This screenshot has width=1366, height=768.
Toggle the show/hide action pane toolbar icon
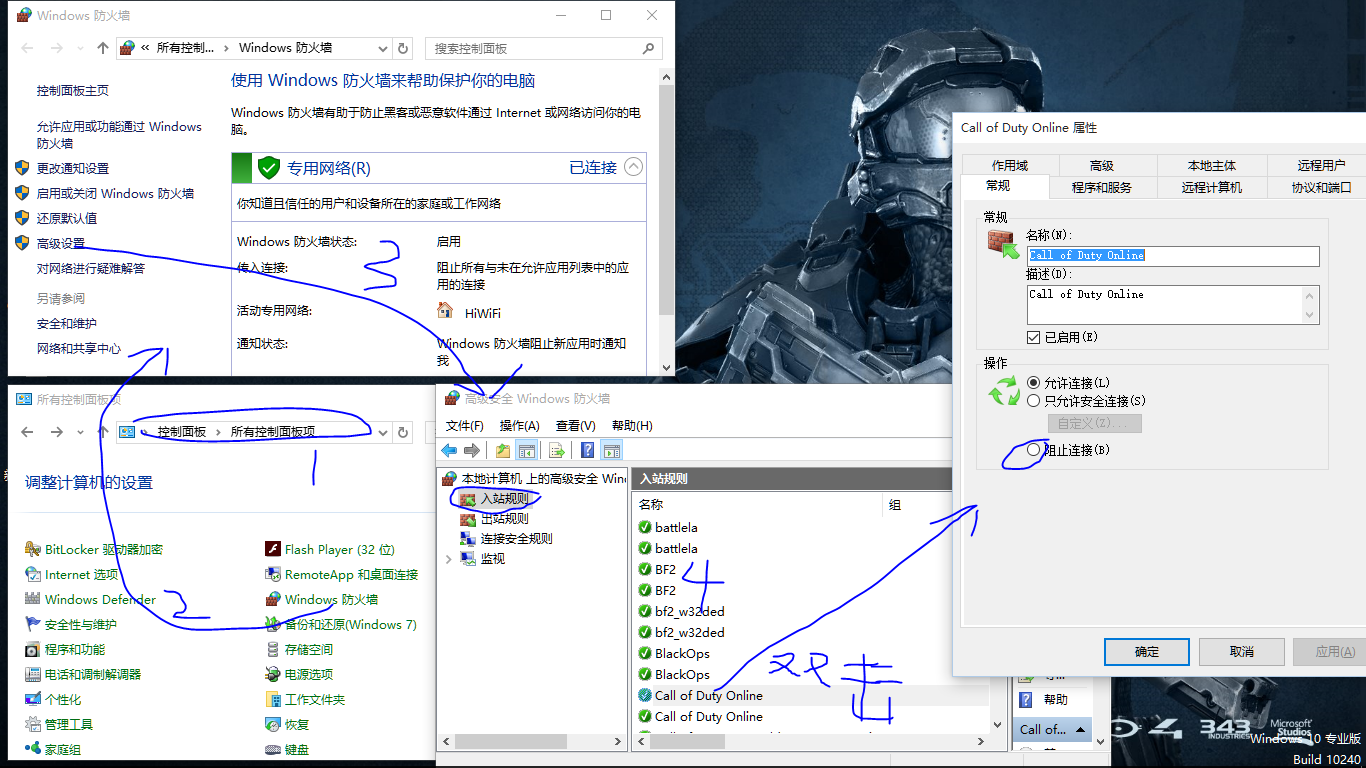coord(612,450)
